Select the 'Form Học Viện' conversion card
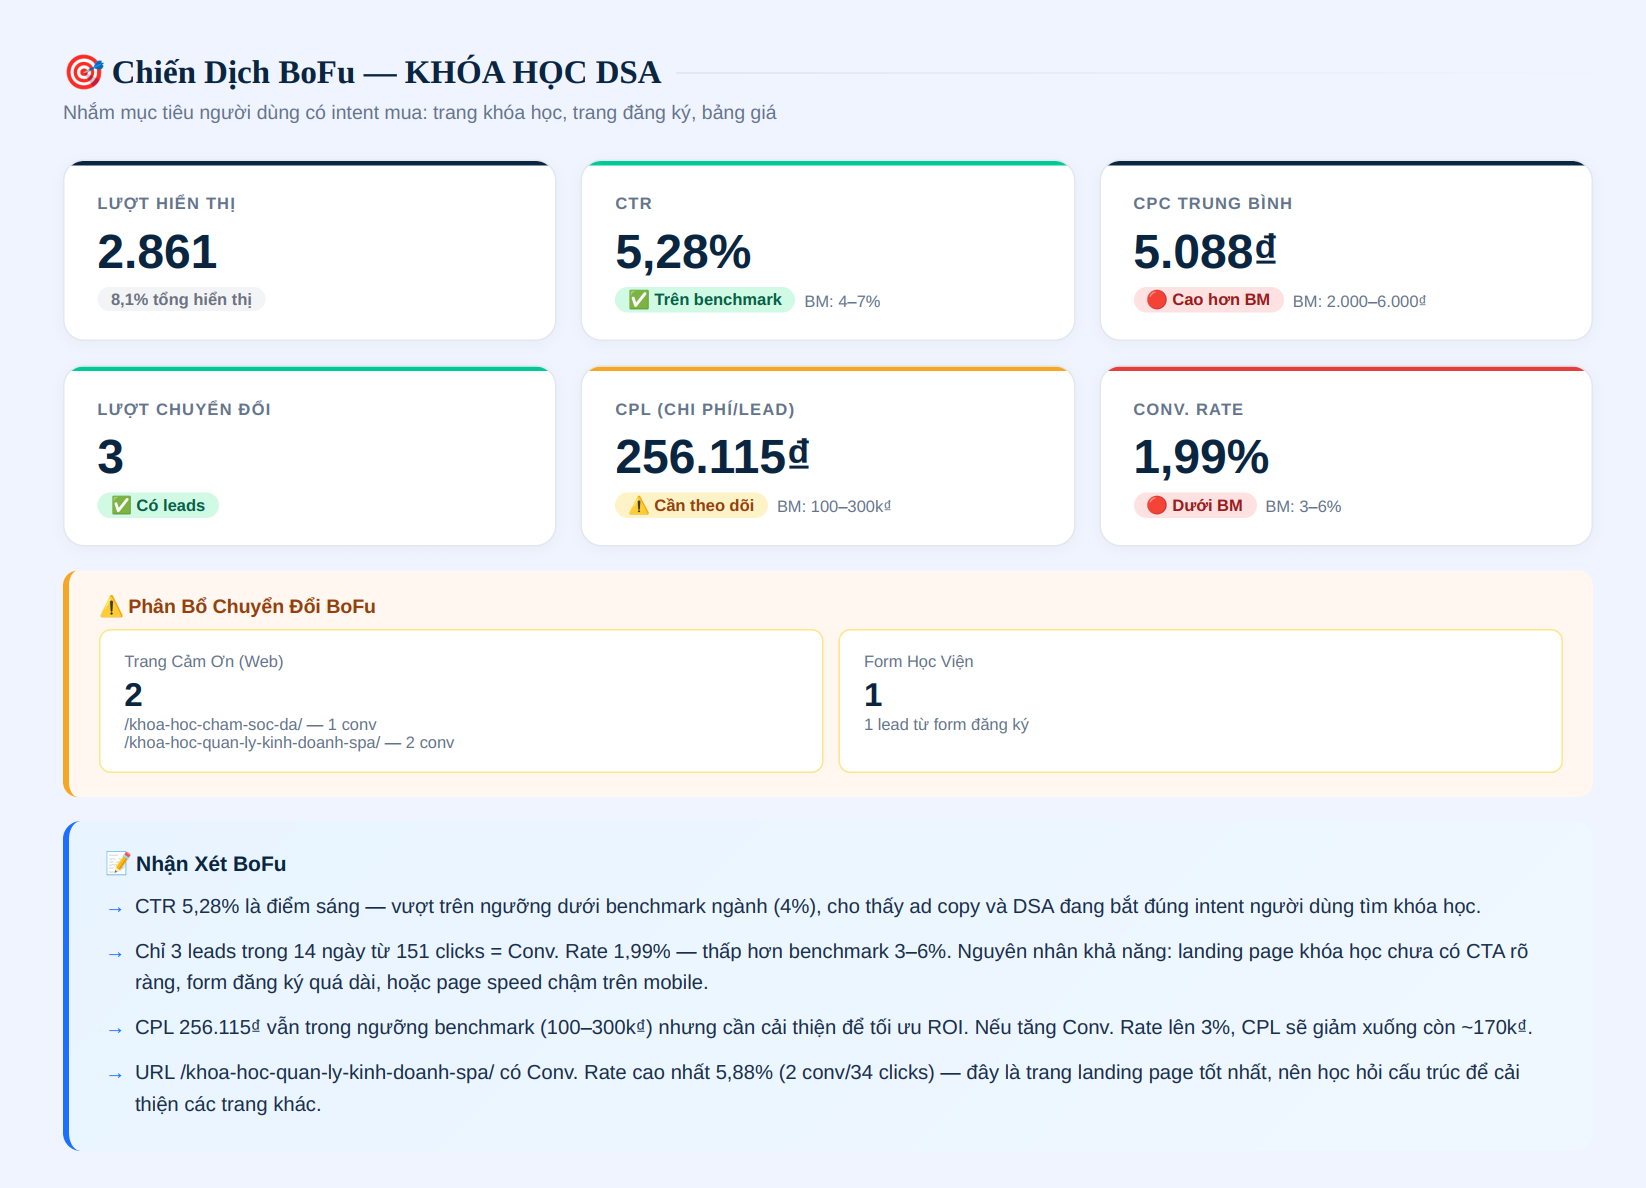Viewport: 1646px width, 1188px height. point(1200,701)
